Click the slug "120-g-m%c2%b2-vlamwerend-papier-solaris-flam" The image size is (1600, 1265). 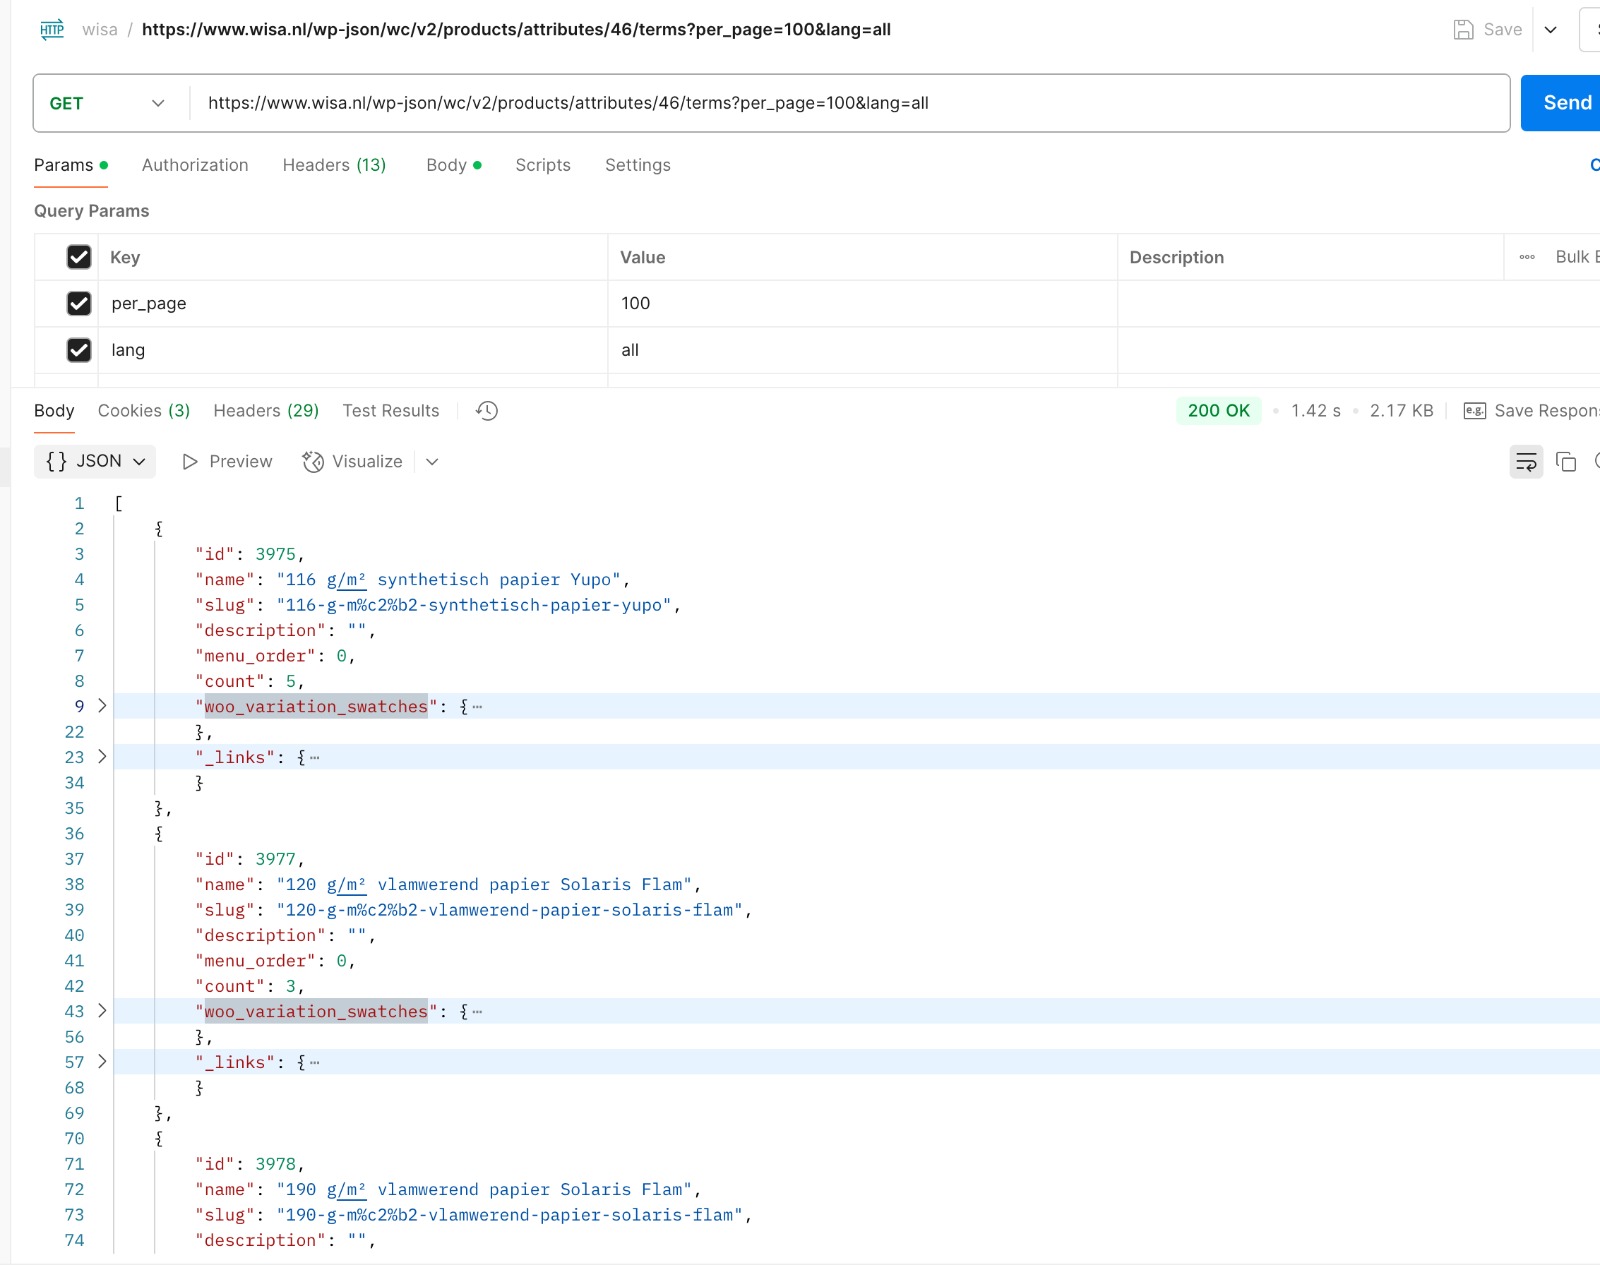(x=509, y=910)
